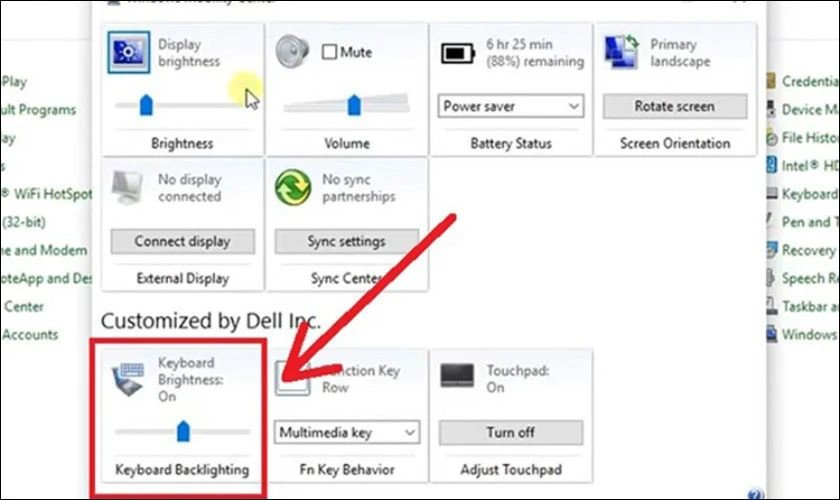
Task: Open Sync settings
Action: pyautogui.click(x=345, y=241)
